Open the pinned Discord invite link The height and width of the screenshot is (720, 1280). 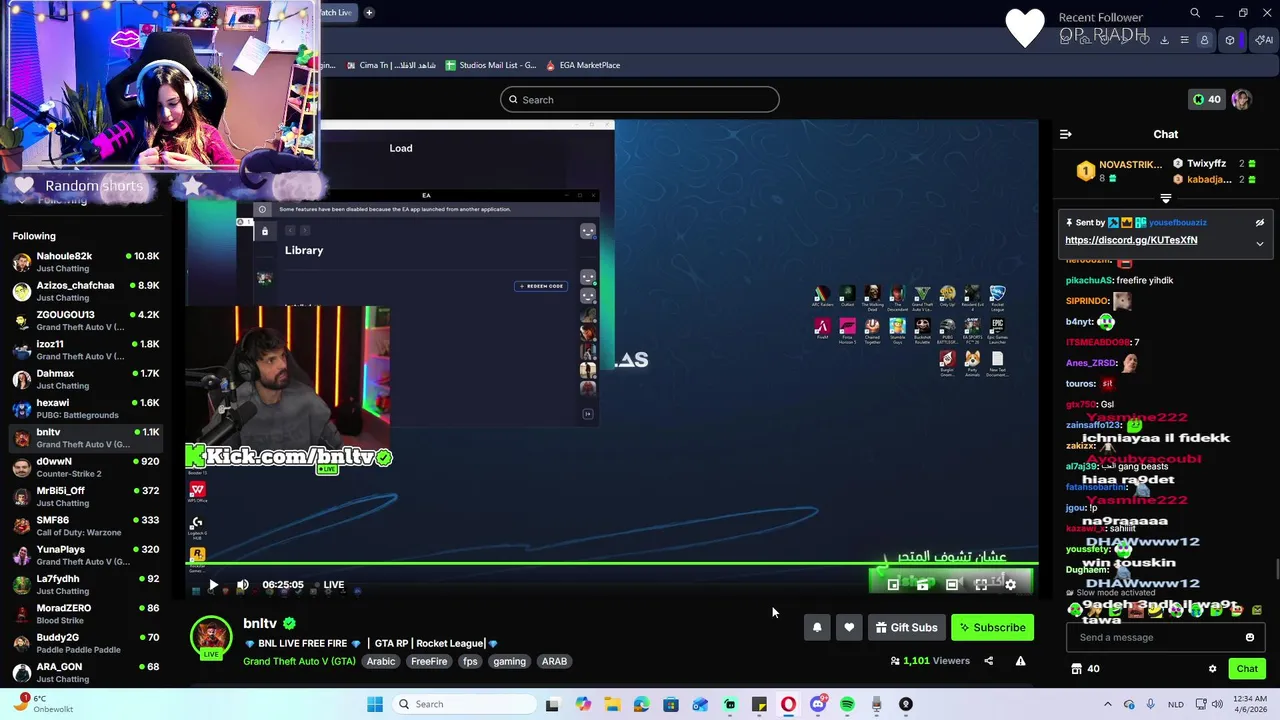click(x=1131, y=240)
